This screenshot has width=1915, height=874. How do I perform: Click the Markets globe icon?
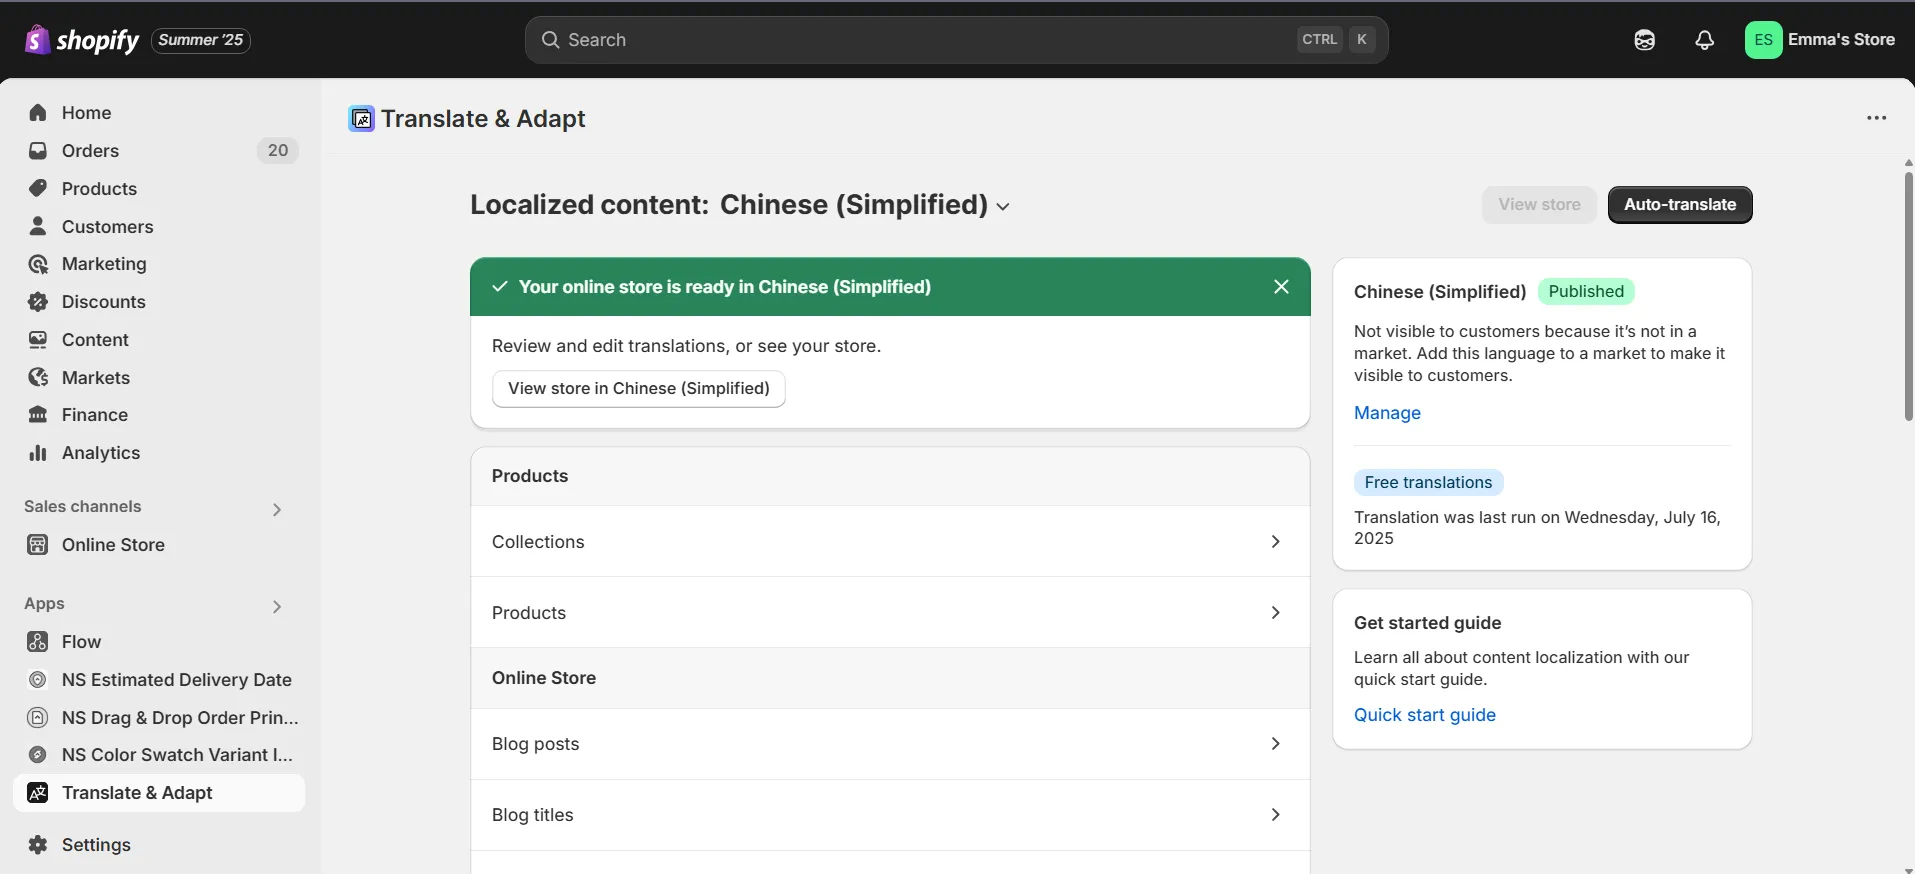tap(38, 378)
